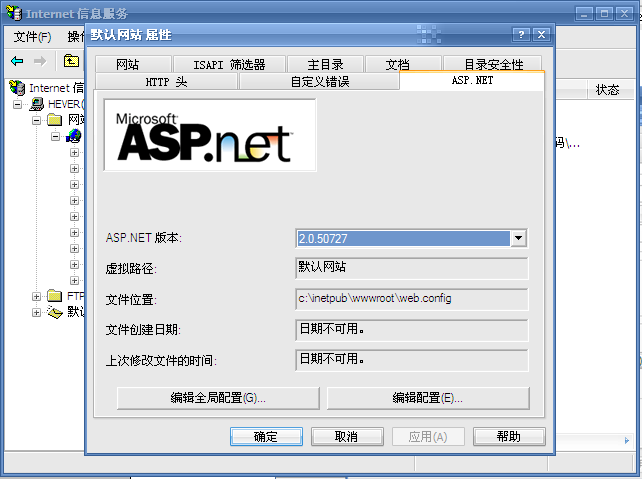Click the forward arrow toolbar icon

coord(40,61)
